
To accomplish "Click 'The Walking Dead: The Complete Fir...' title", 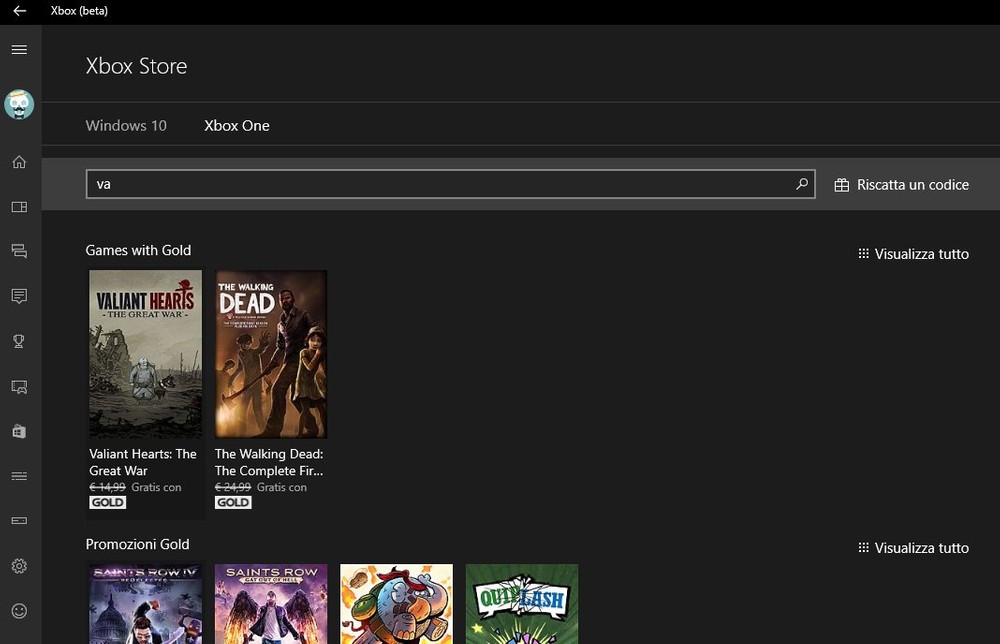I will pos(269,462).
